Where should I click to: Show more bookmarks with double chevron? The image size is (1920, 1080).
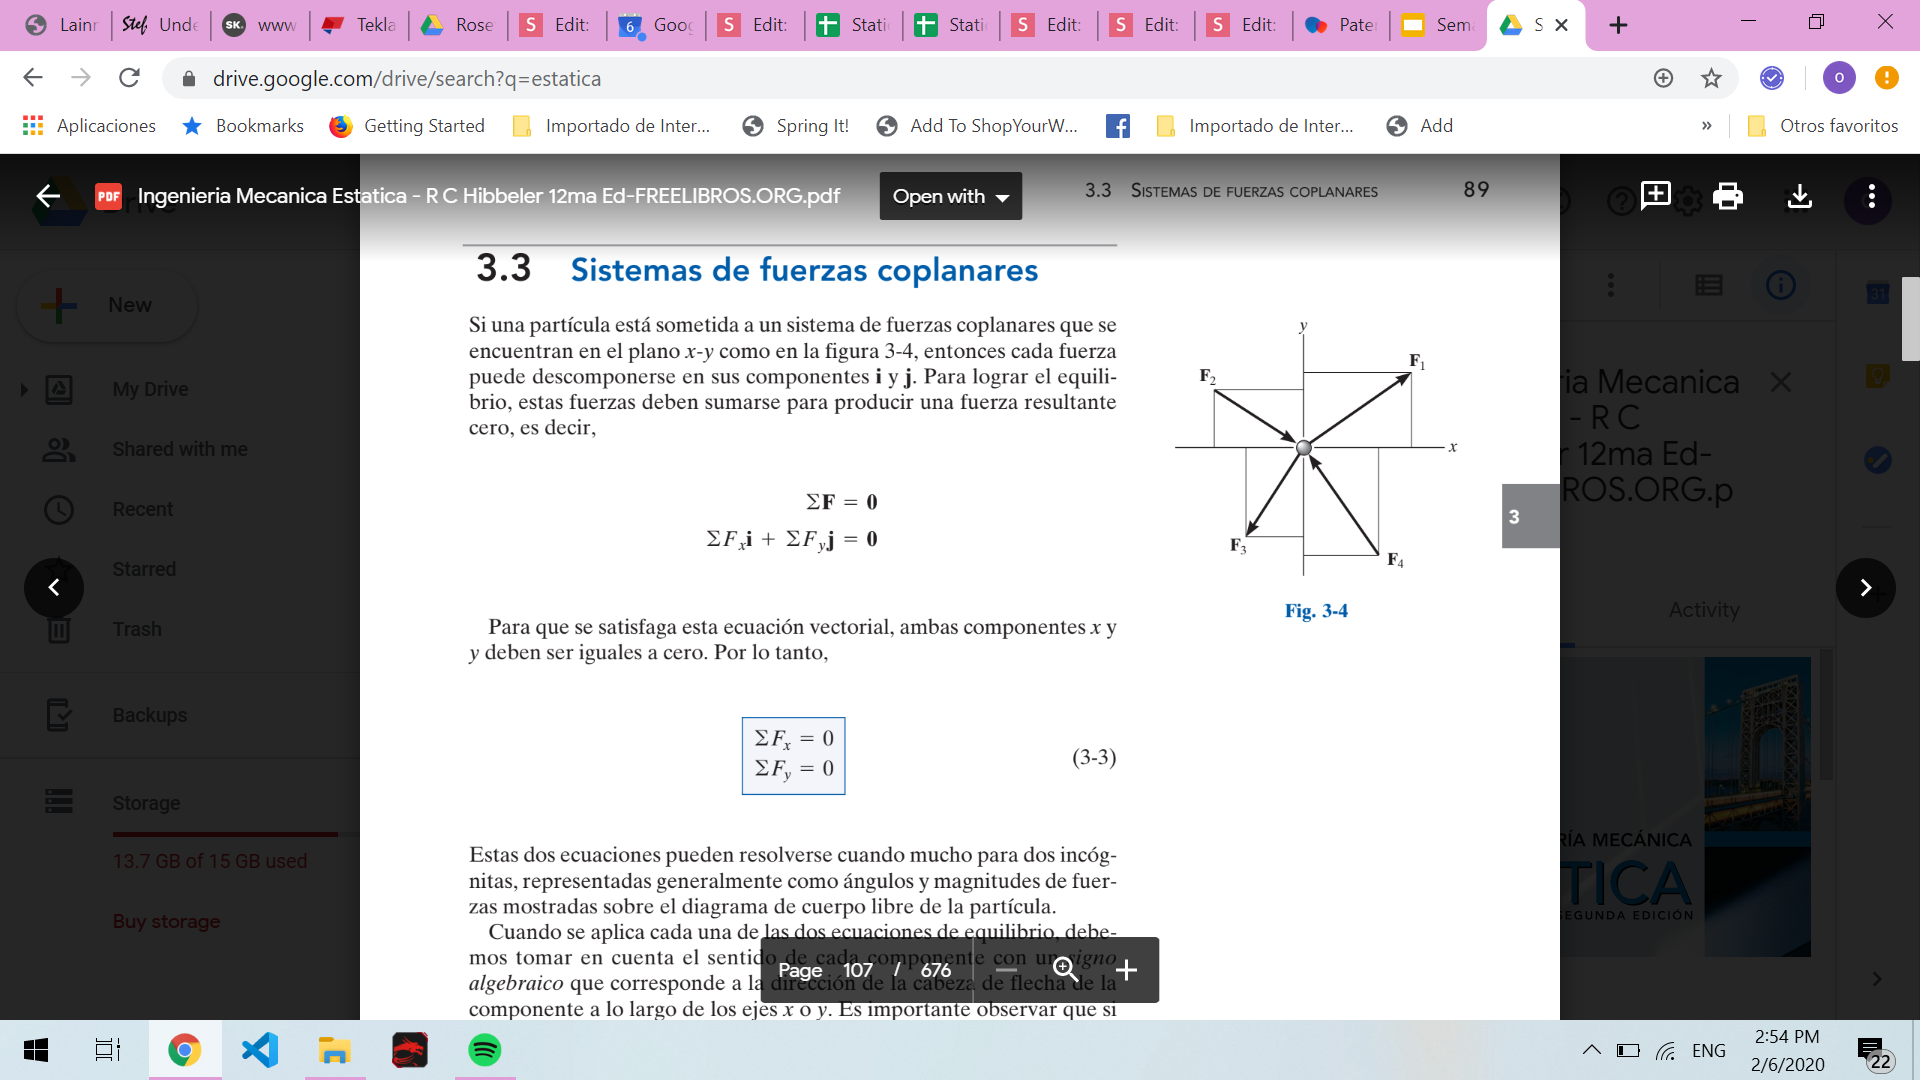click(x=1706, y=126)
